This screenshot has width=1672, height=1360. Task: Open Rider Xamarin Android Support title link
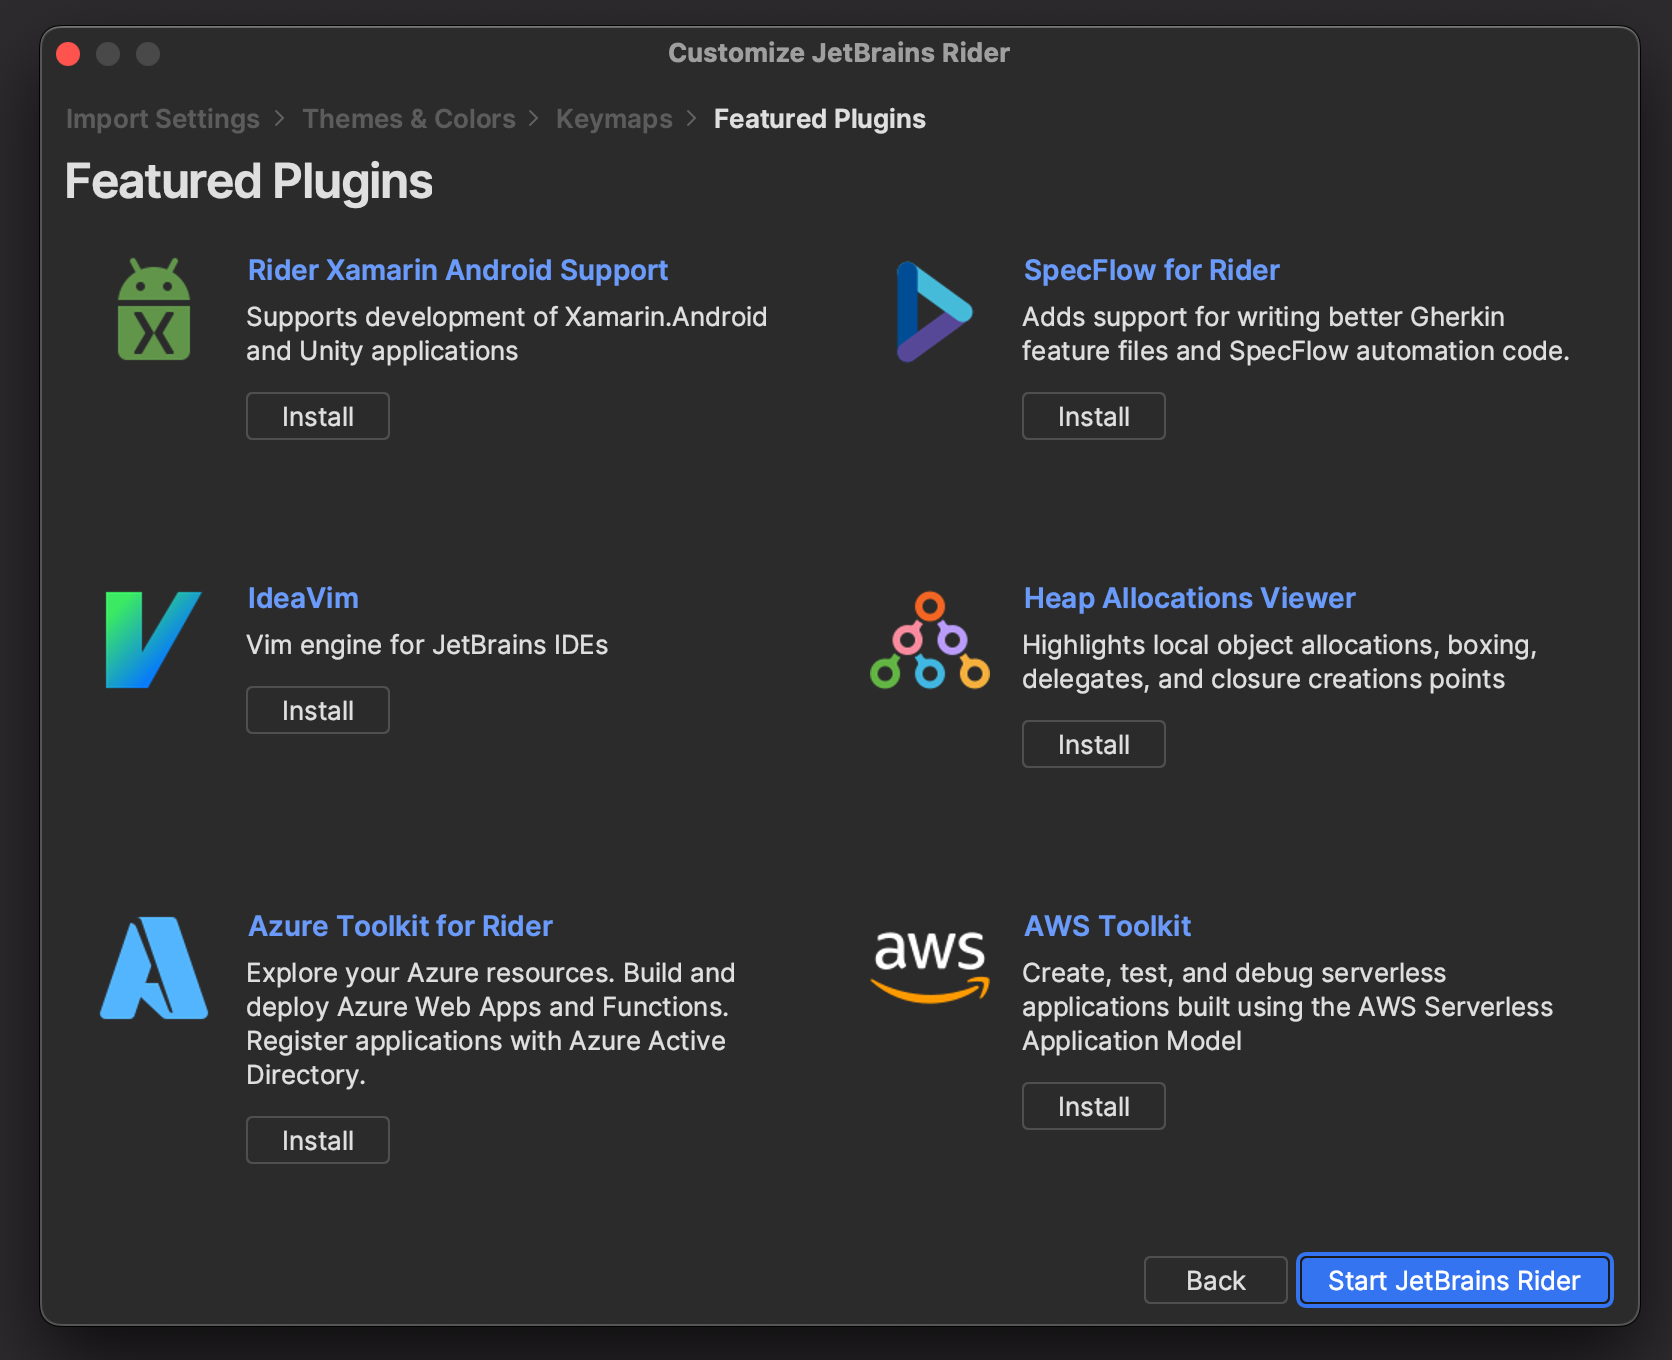tap(458, 270)
